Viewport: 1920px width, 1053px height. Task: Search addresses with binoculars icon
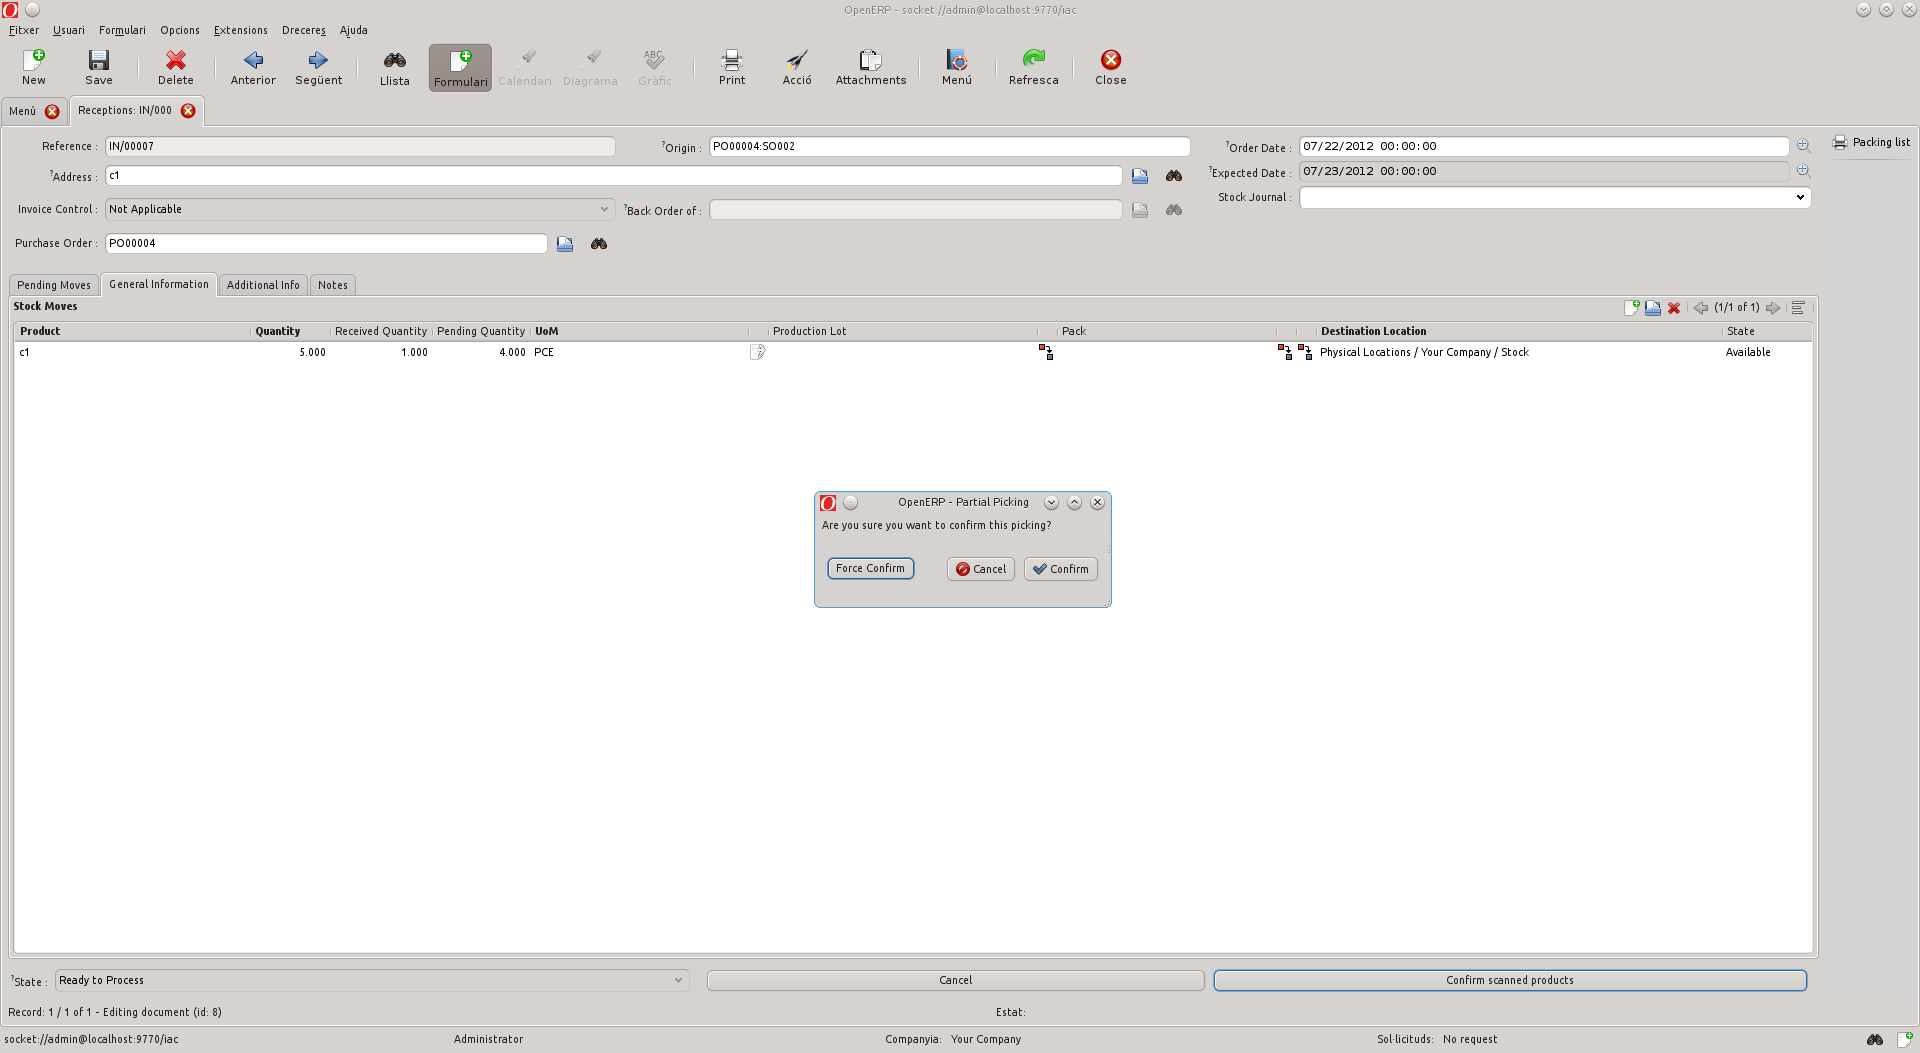(1174, 176)
